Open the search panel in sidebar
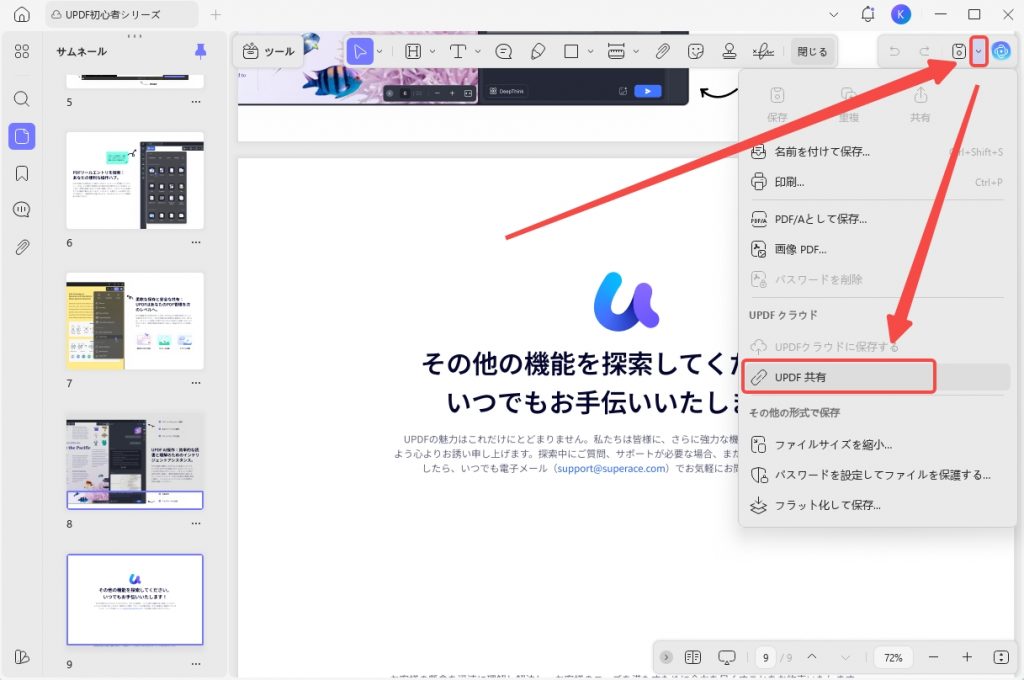The image size is (1024, 680). click(22, 99)
